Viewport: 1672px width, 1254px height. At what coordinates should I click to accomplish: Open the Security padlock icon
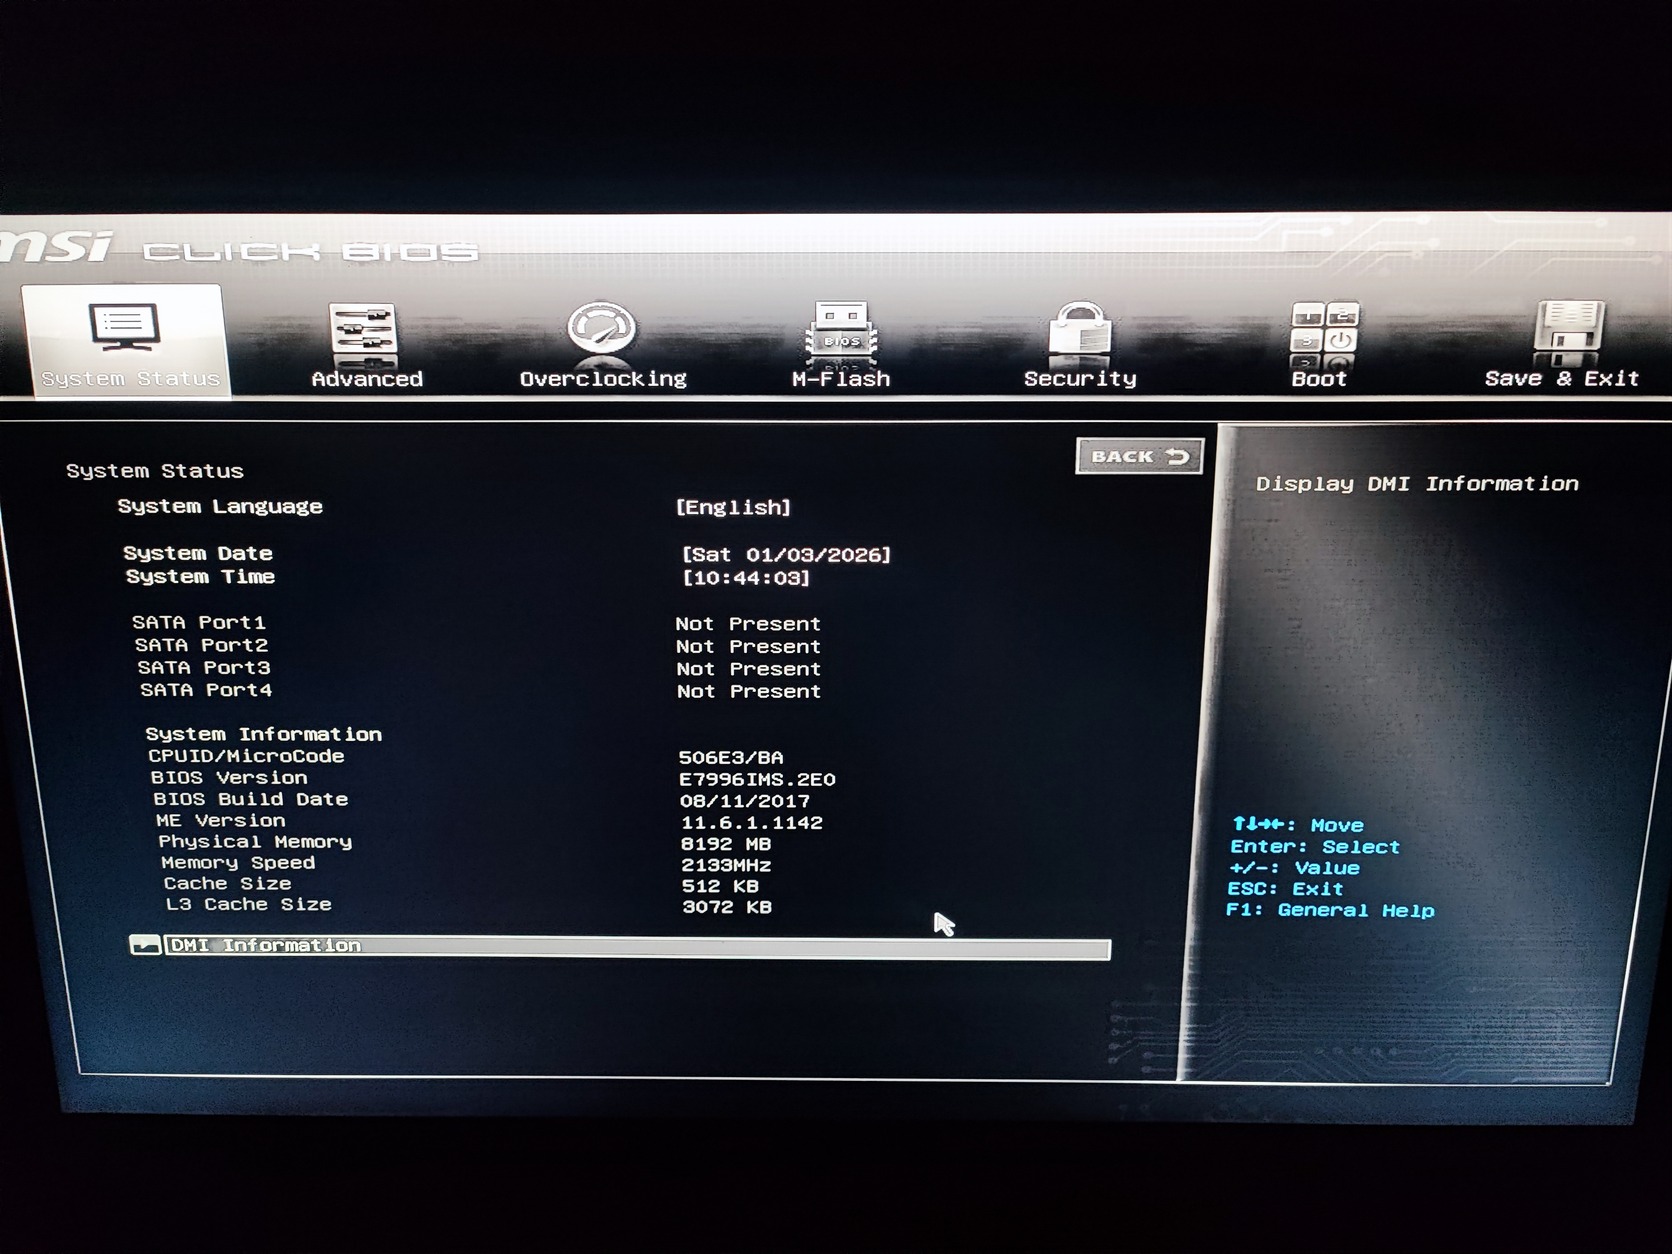click(x=1080, y=329)
